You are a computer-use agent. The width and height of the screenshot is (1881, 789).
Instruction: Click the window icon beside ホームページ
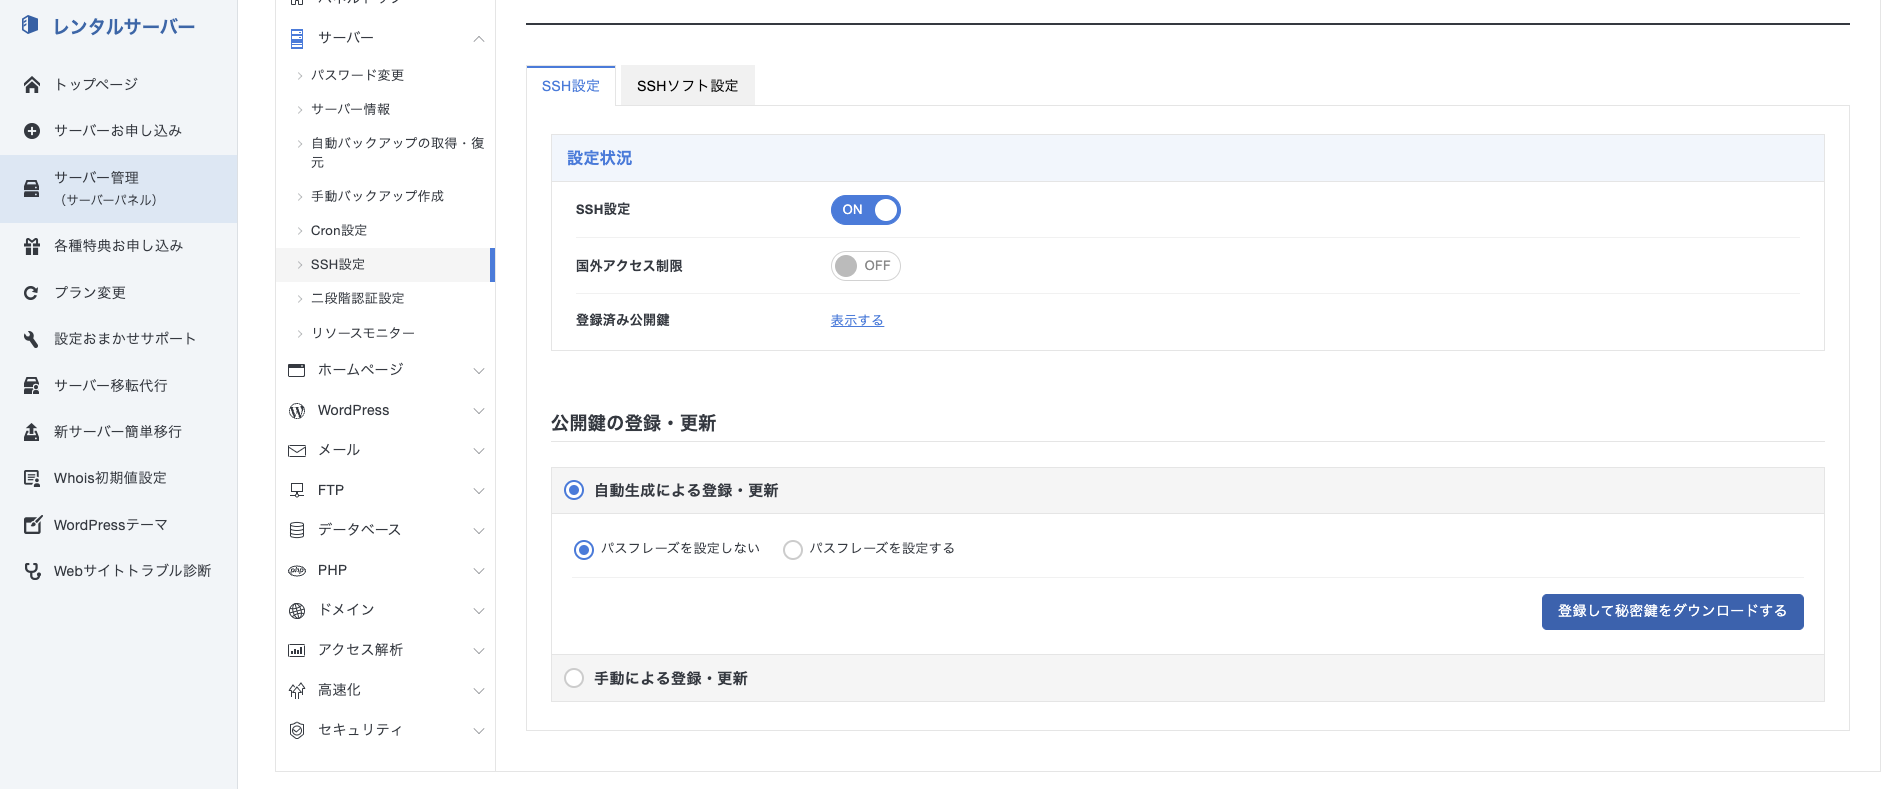[x=297, y=370]
